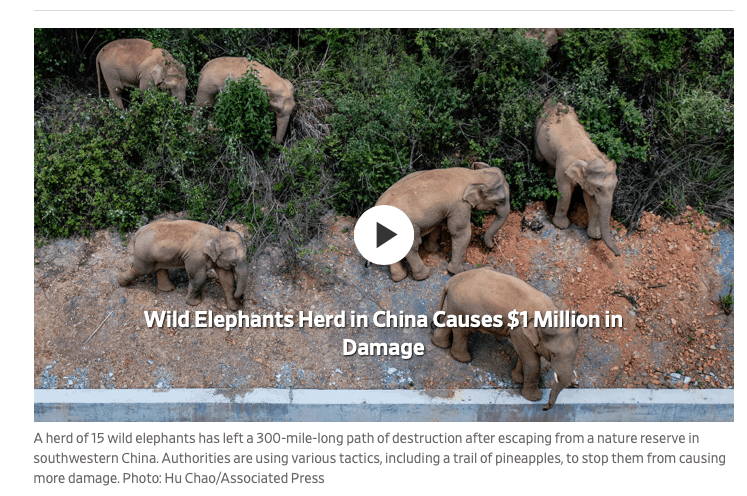Click the photo credit 'Hu Chao/Associated Press'

[x=244, y=478]
